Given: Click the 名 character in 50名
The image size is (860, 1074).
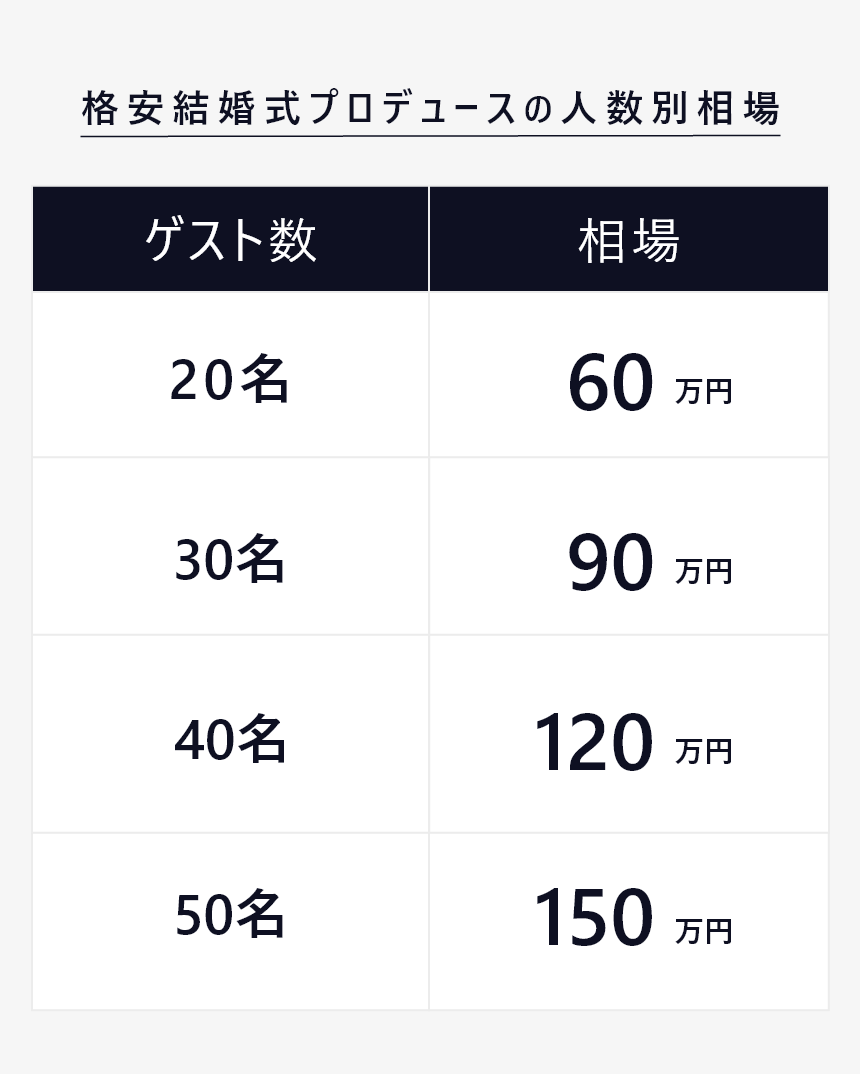Looking at the screenshot, I should point(262,913).
